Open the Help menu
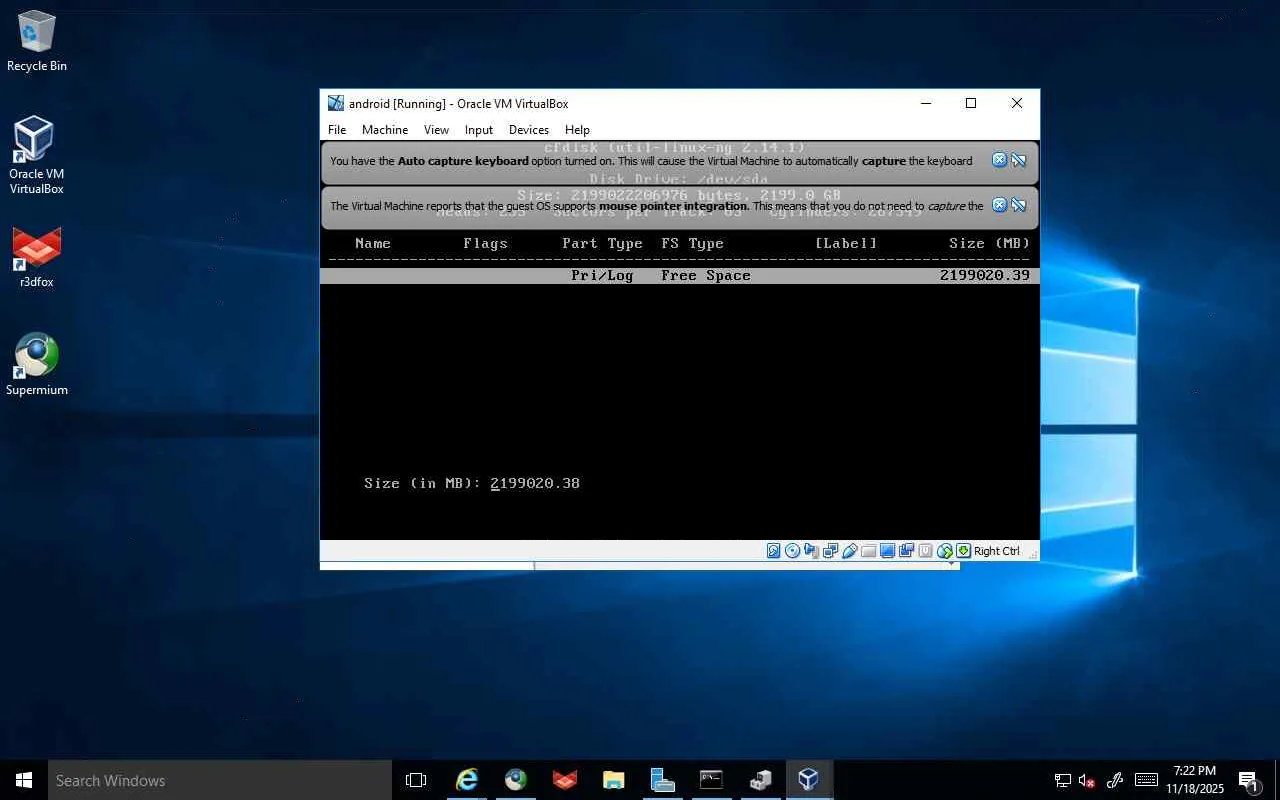 577,130
